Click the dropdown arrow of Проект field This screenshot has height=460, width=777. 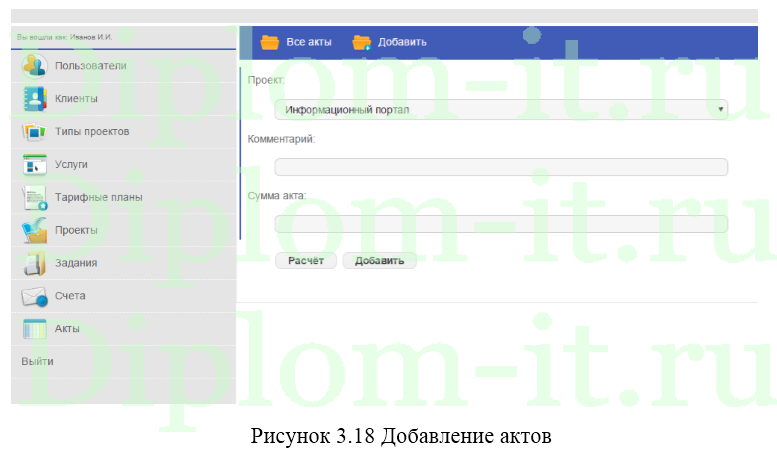click(x=720, y=110)
